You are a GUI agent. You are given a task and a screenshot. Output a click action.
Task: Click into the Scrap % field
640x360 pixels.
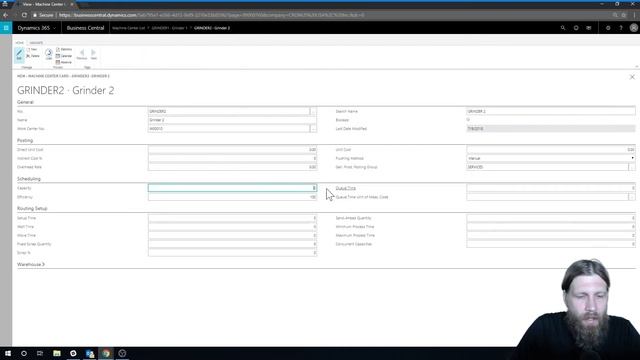click(x=232, y=253)
